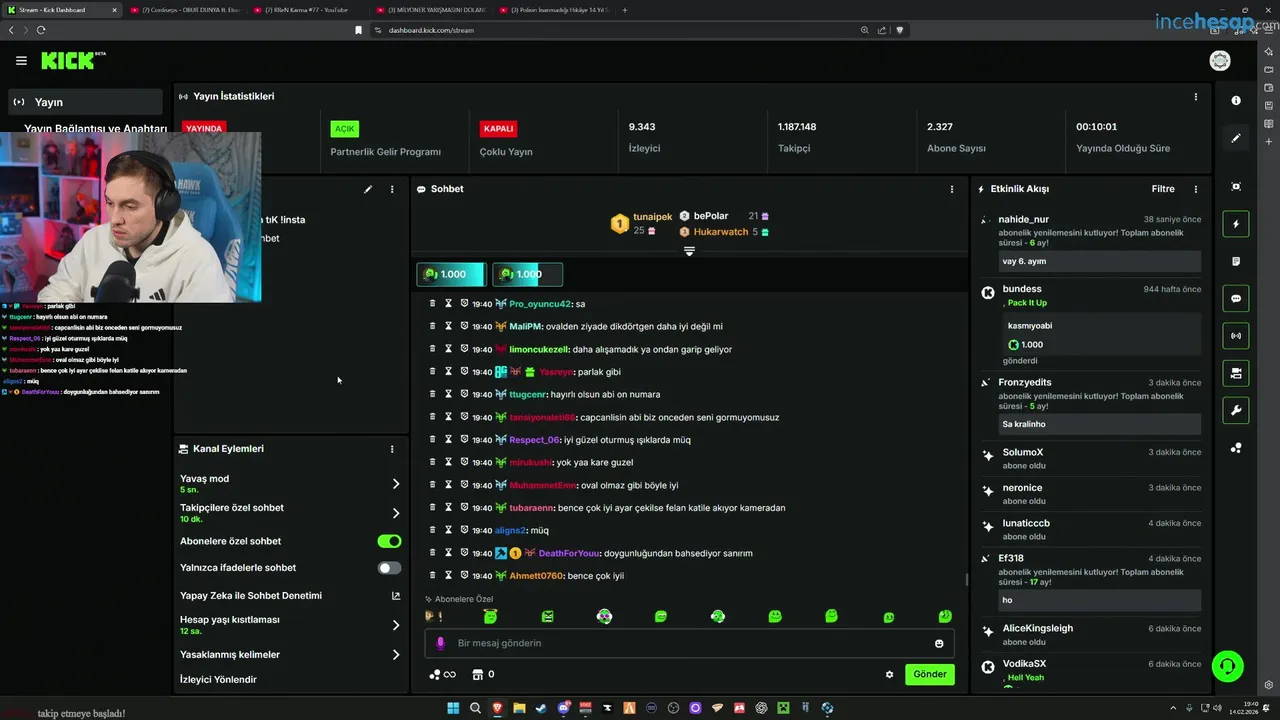The width and height of the screenshot is (1280, 720).
Task: Expand Yavaş mod settings
Action: pyautogui.click(x=396, y=484)
